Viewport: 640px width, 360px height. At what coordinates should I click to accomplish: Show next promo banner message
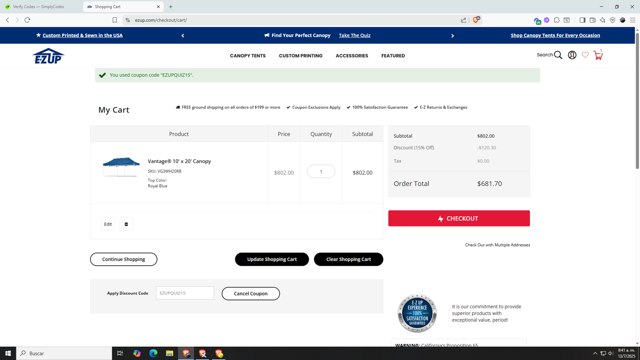tap(452, 36)
